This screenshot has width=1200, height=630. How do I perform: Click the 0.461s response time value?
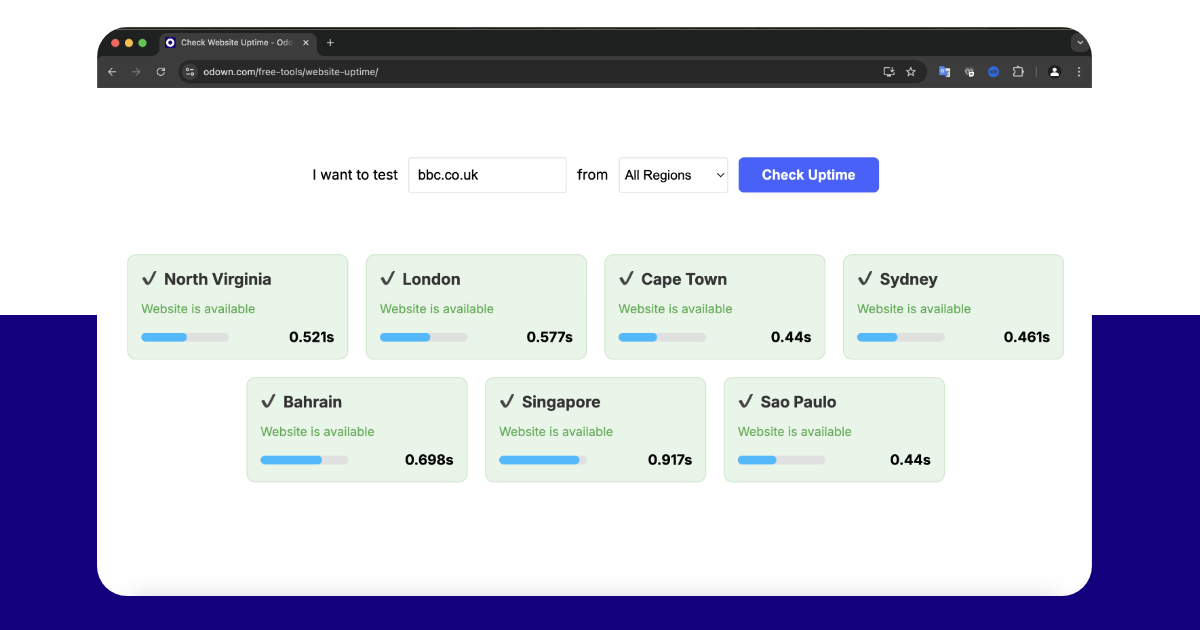[x=1027, y=337]
